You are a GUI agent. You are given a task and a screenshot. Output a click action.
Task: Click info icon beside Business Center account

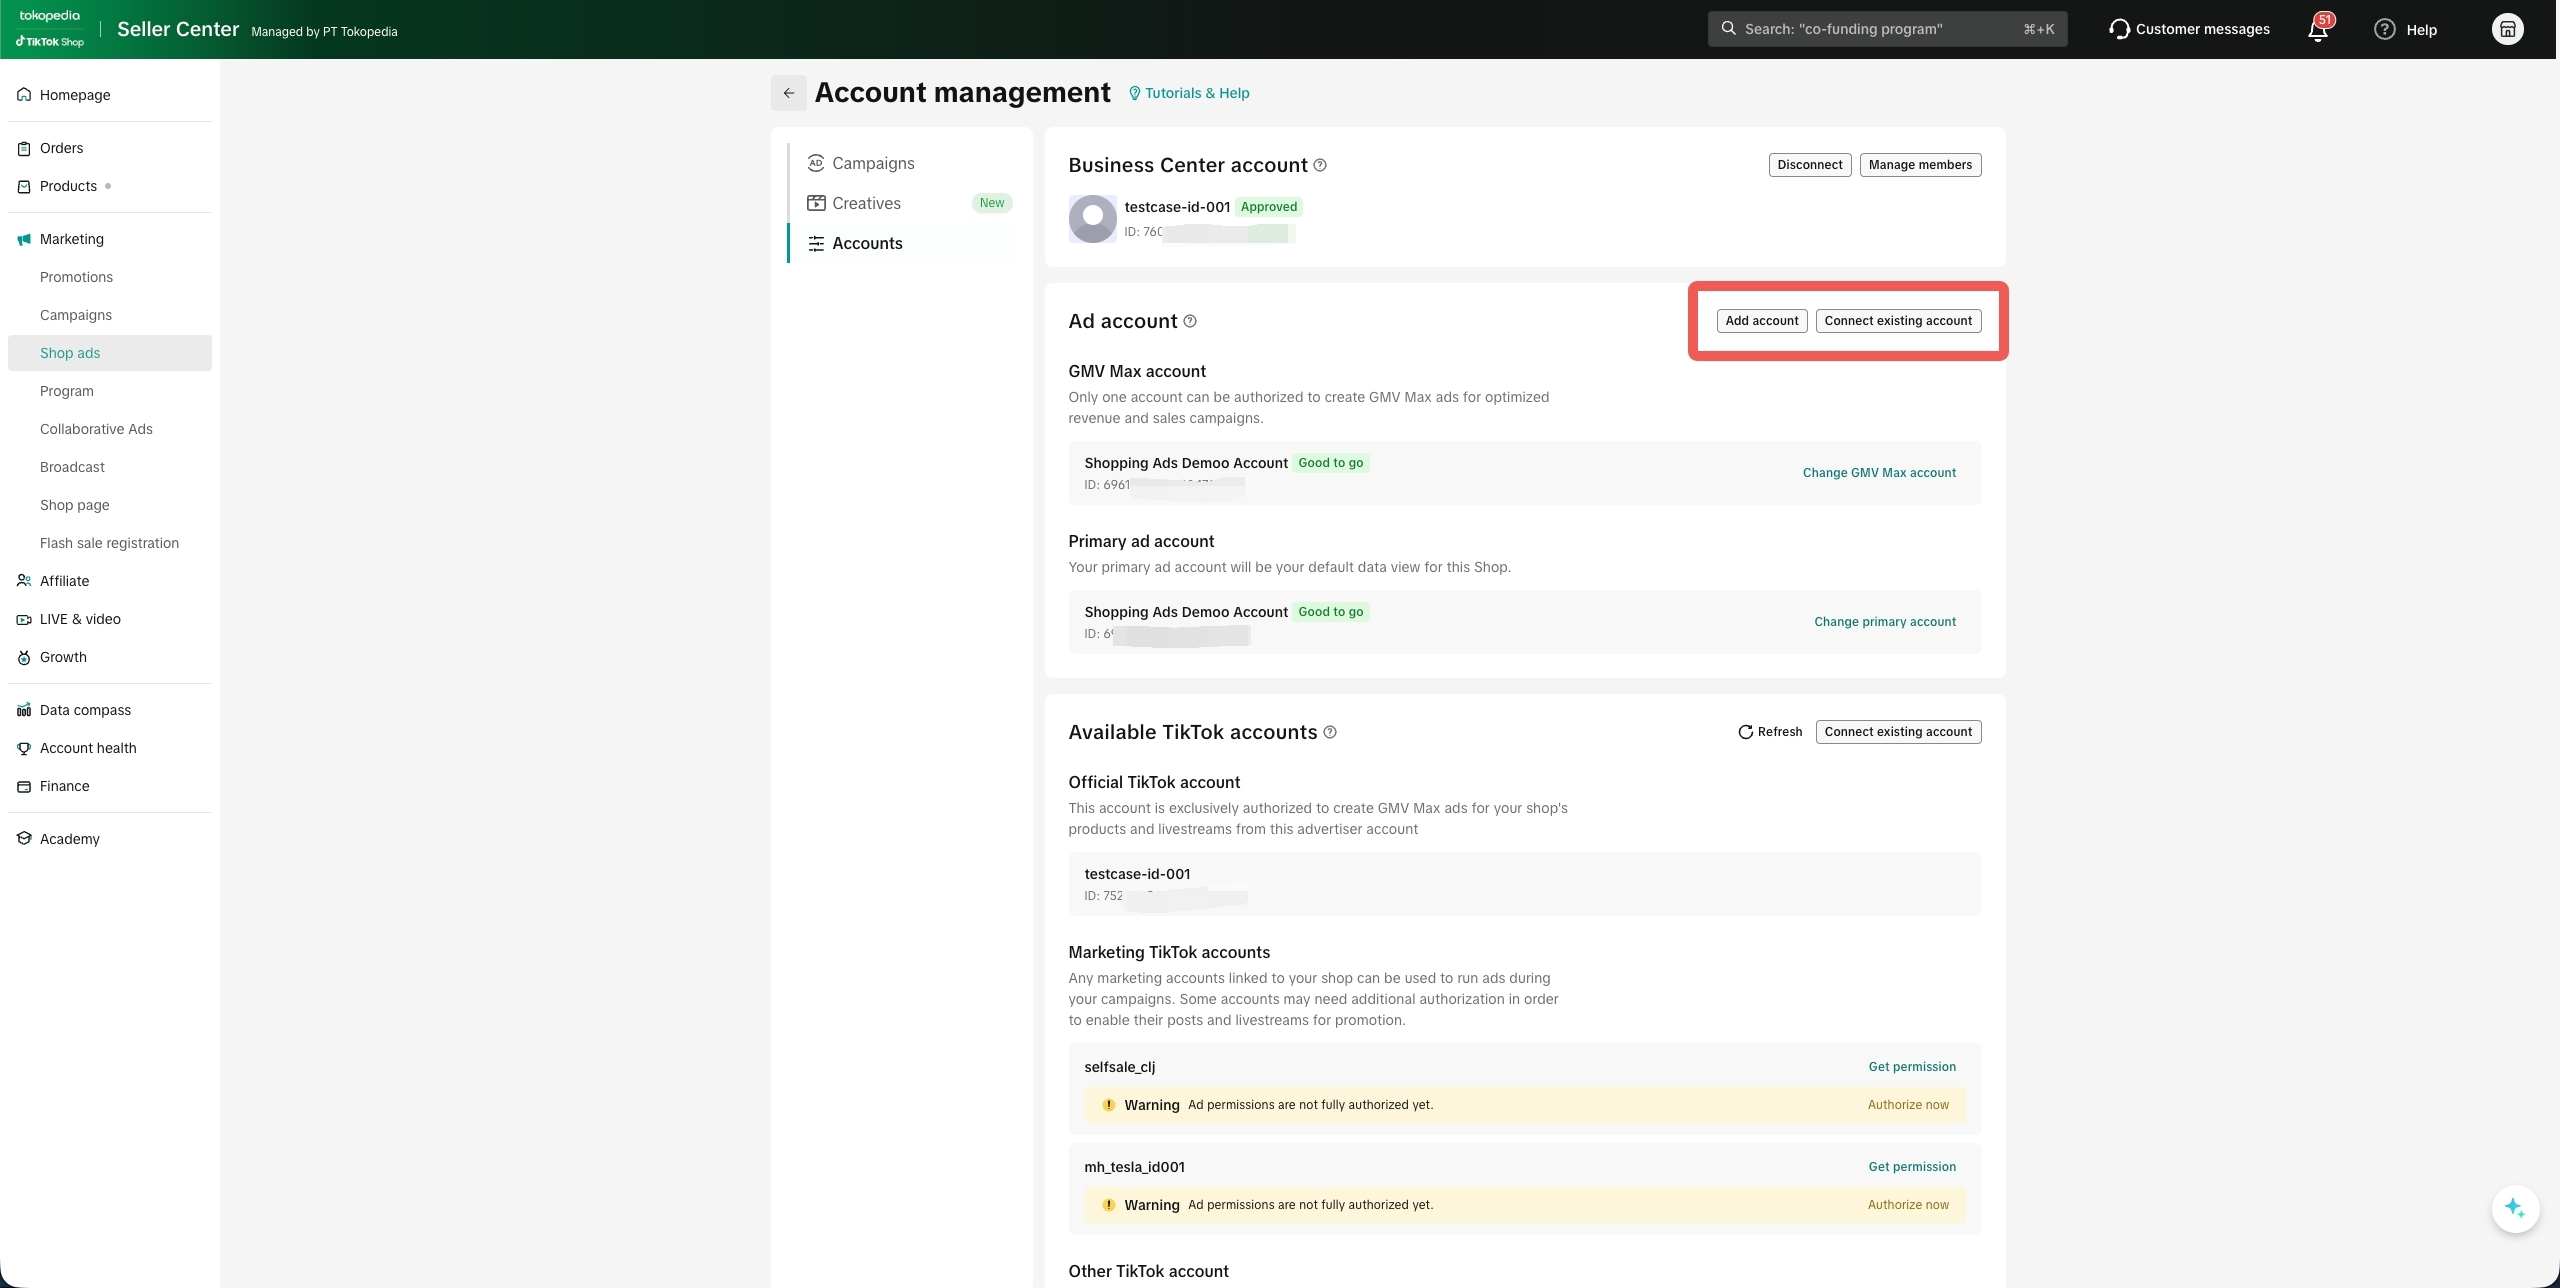[1320, 165]
